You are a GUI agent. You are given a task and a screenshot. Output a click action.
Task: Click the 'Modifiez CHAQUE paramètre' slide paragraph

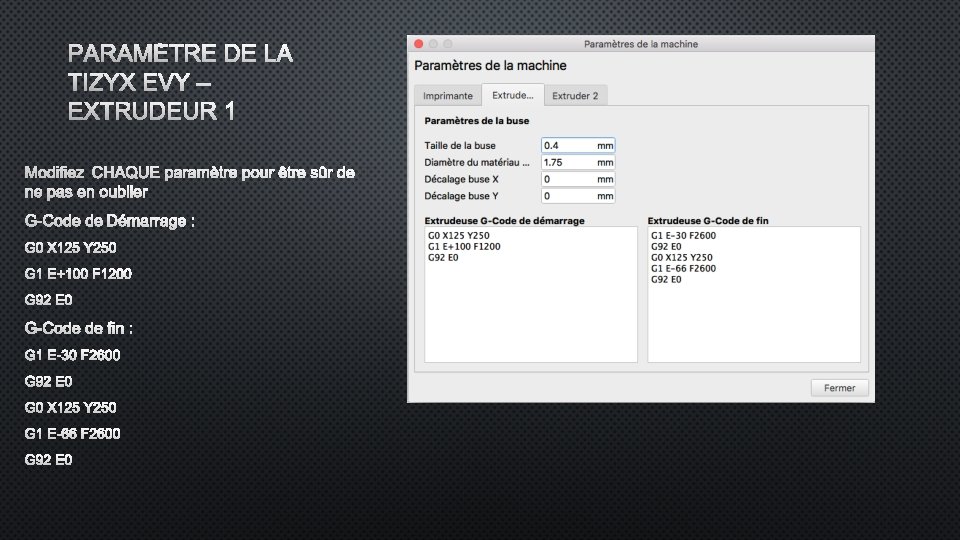point(190,182)
